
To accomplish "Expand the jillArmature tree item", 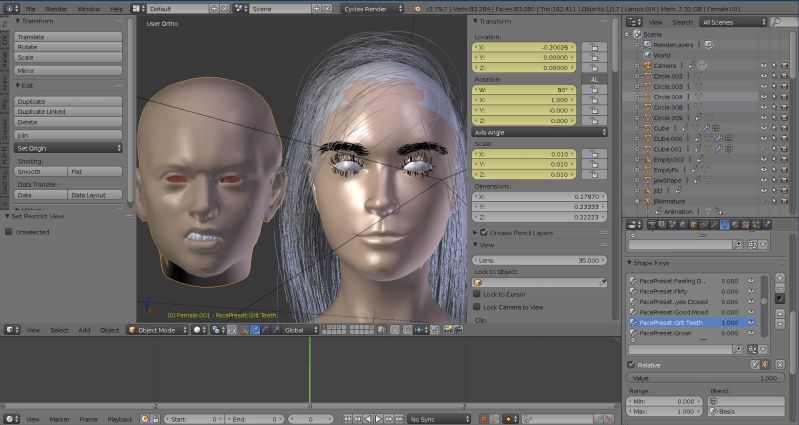I will [x=637, y=201].
